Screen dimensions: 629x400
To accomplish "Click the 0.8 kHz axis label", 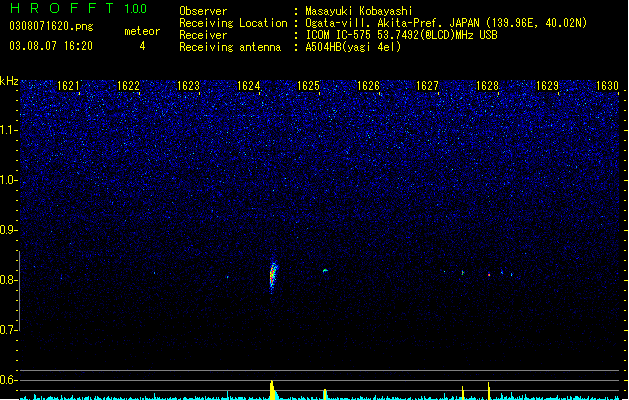I will (8, 280).
